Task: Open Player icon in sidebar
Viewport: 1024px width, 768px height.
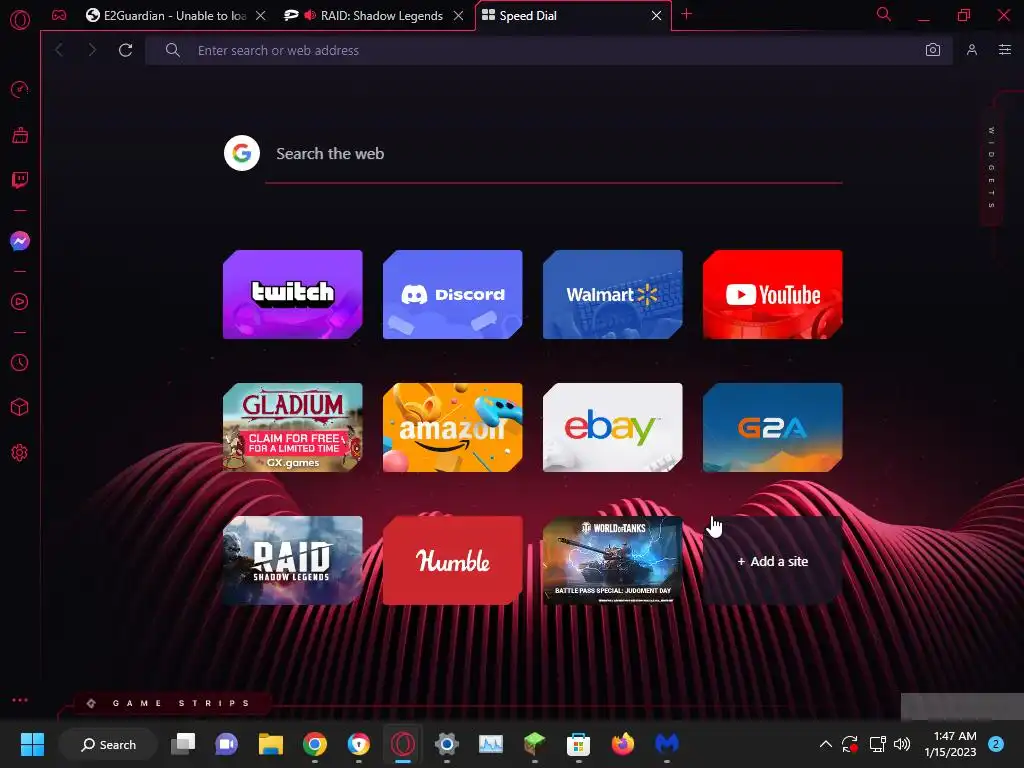Action: pyautogui.click(x=20, y=302)
